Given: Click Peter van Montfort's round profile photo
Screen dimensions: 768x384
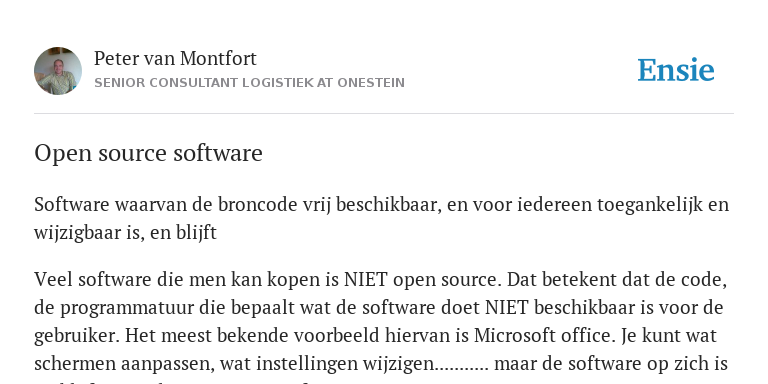Looking at the screenshot, I should (58, 71).
